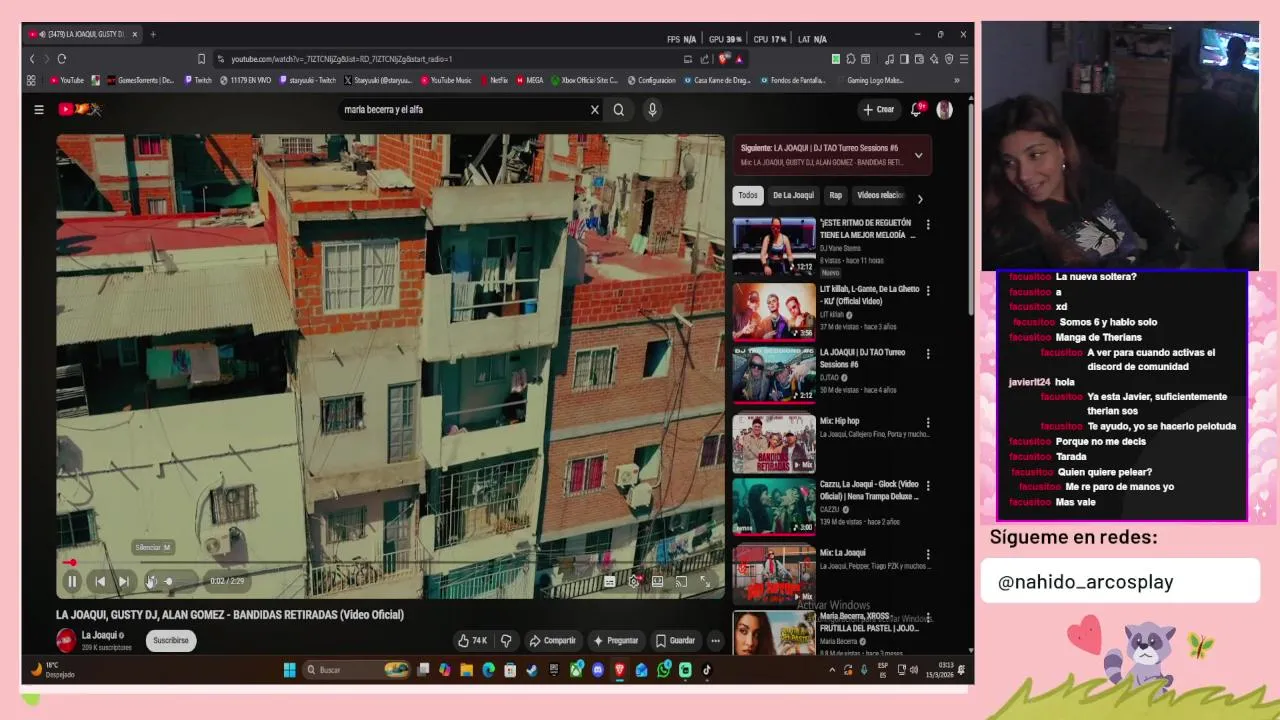The height and width of the screenshot is (720, 1280).
Task: Open Steam from the taskbar
Action: click(532, 670)
